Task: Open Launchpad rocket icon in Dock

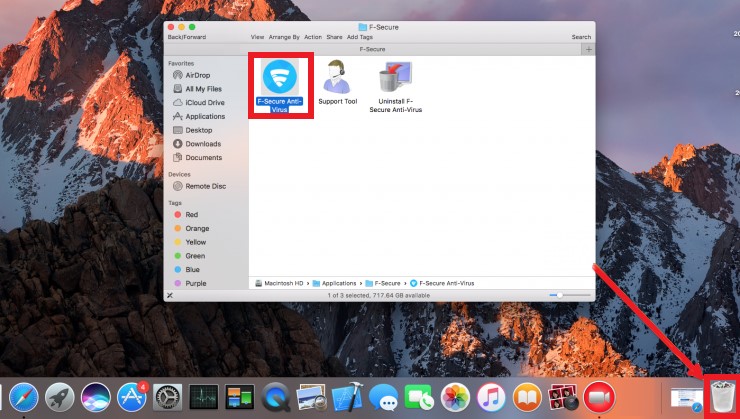Action: pos(59,397)
